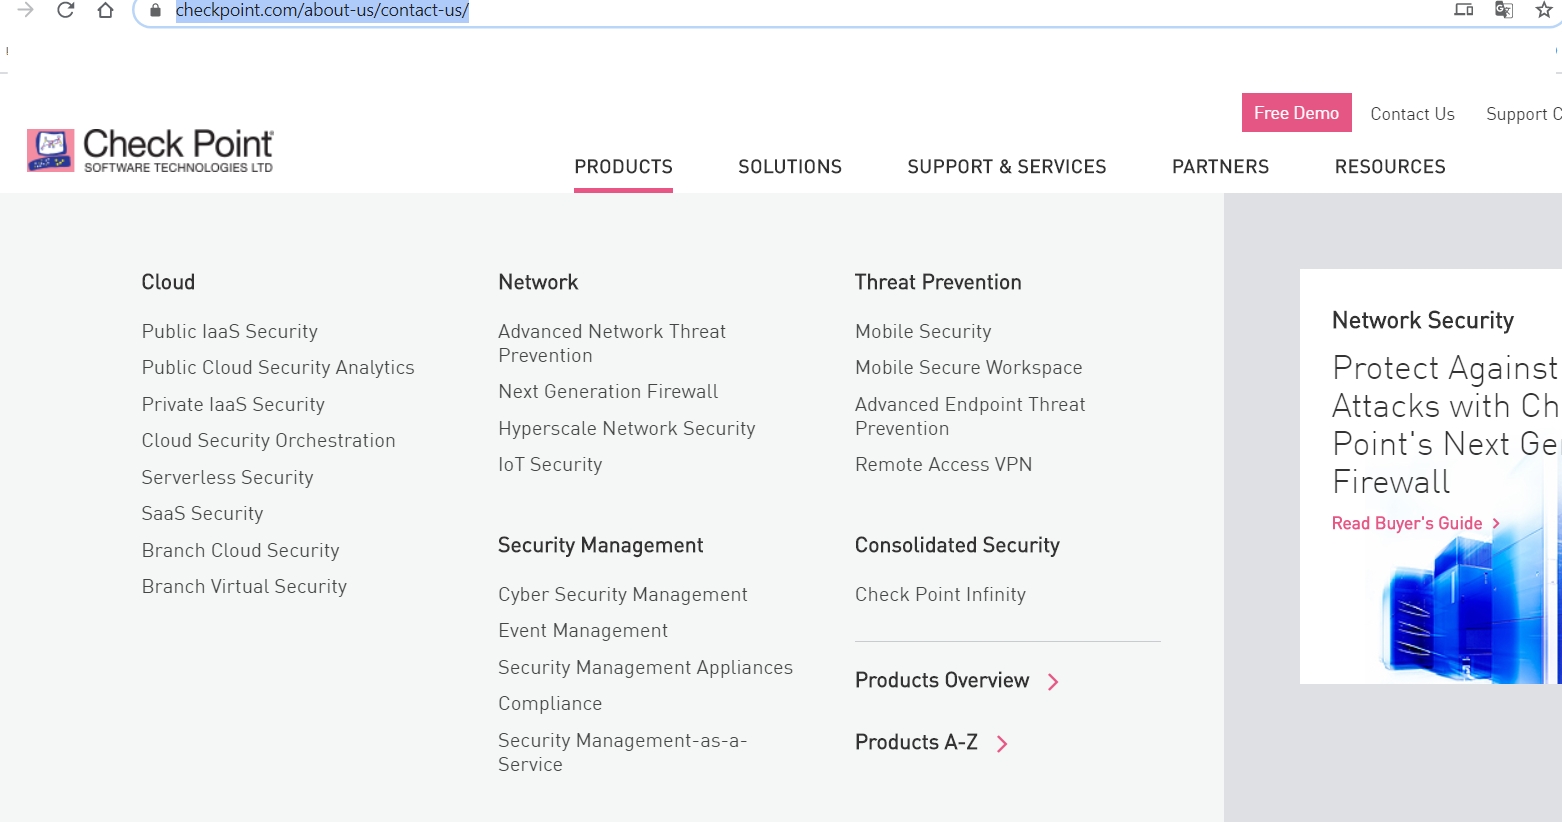This screenshot has height=822, width=1562.
Task: Click the translate page icon
Action: 1503,10
